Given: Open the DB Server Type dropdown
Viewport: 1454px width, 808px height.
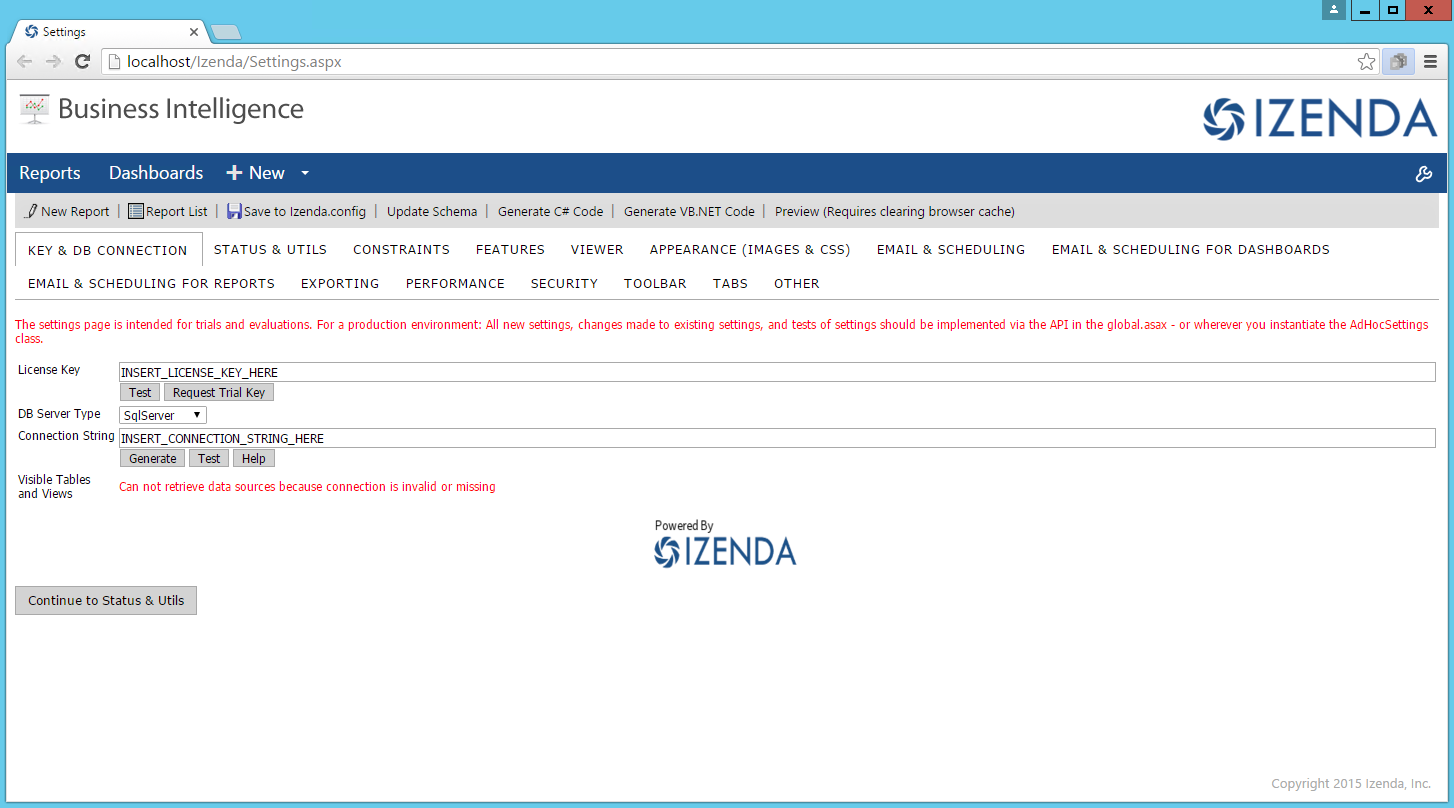Looking at the screenshot, I should (163, 415).
